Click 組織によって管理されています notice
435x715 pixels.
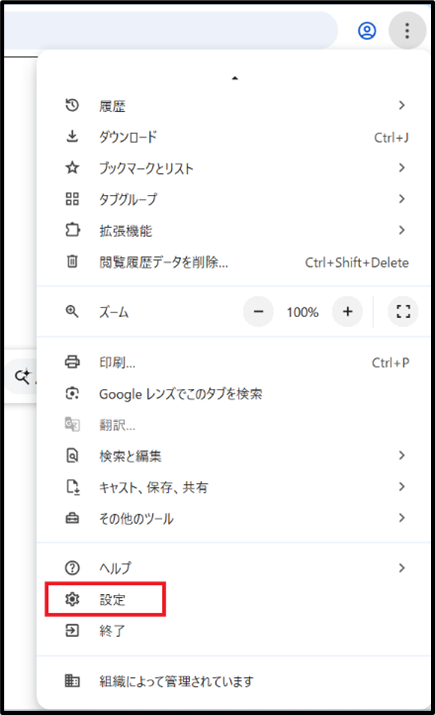pyautogui.click(x=233, y=681)
